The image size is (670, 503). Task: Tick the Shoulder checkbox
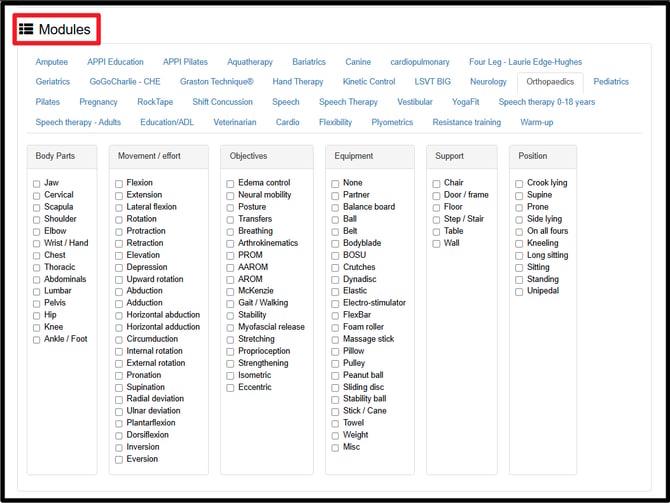pos(36,220)
